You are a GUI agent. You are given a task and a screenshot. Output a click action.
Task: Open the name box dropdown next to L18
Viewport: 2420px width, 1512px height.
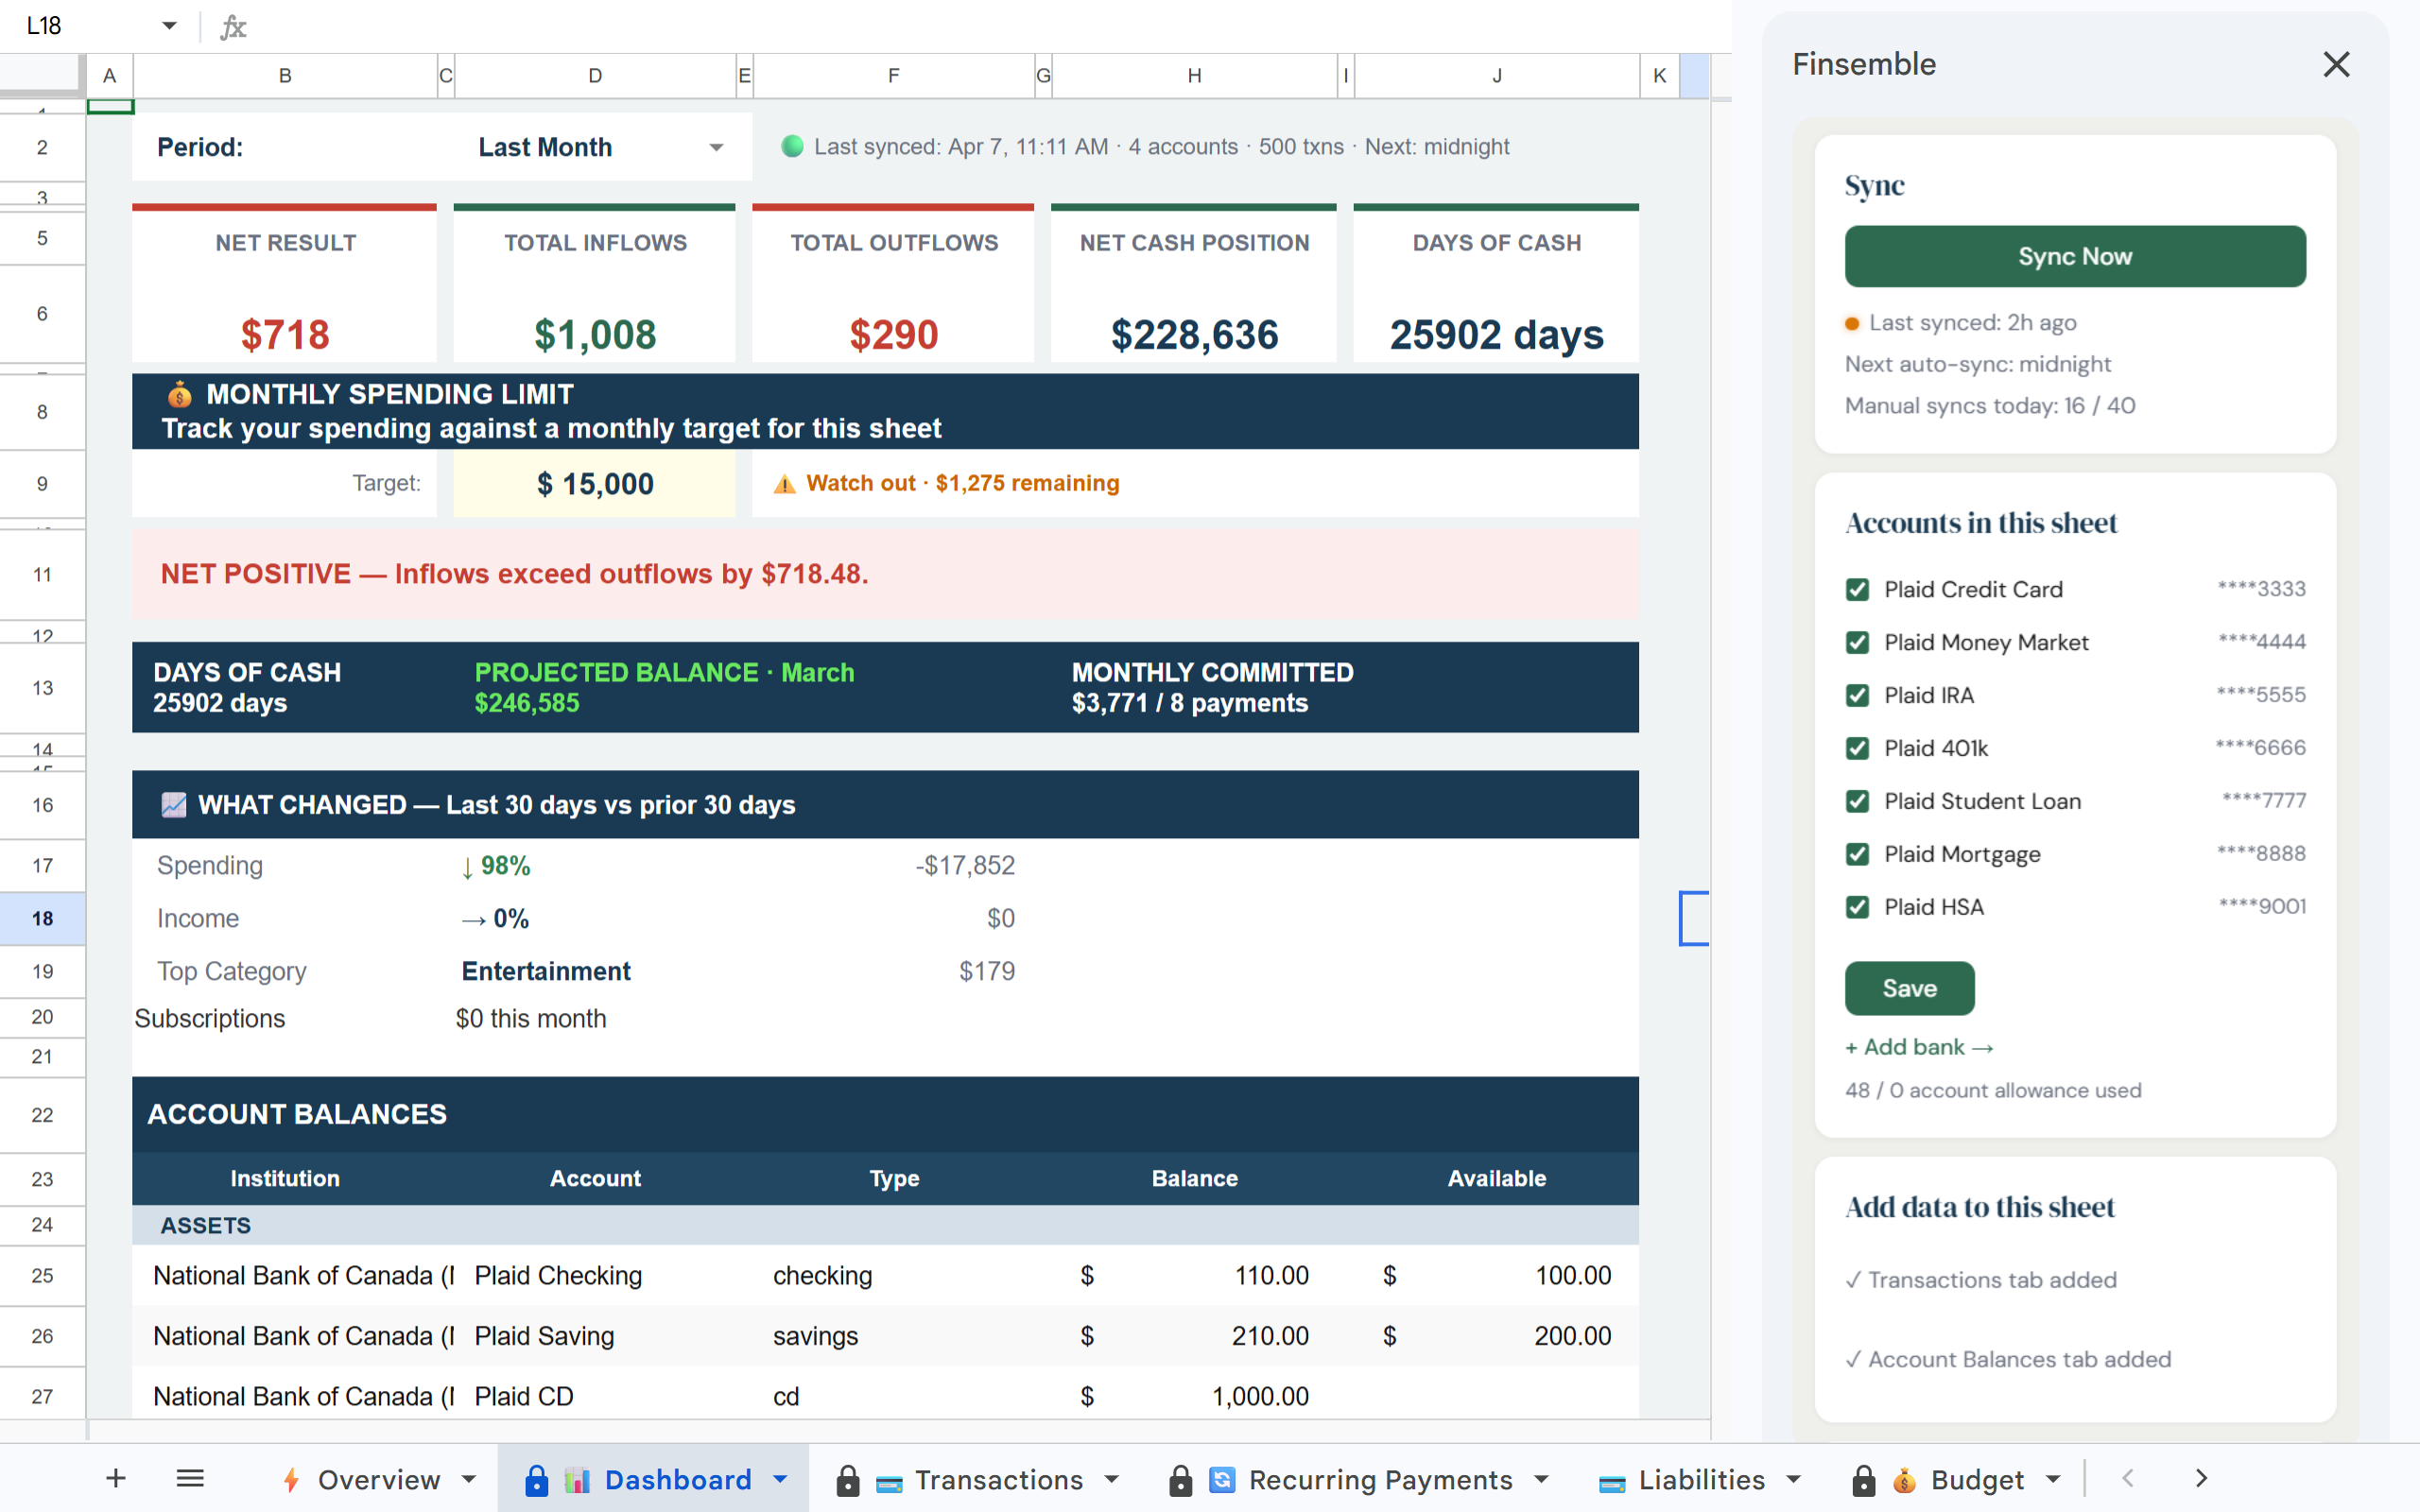(x=170, y=26)
